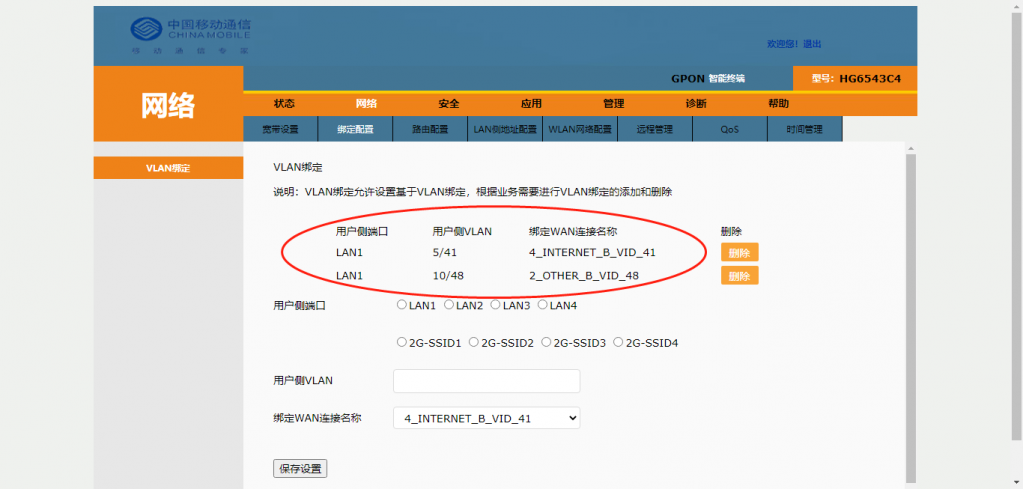Switch to the 宽带设置 tab
This screenshot has width=1023, height=489.
(280, 129)
